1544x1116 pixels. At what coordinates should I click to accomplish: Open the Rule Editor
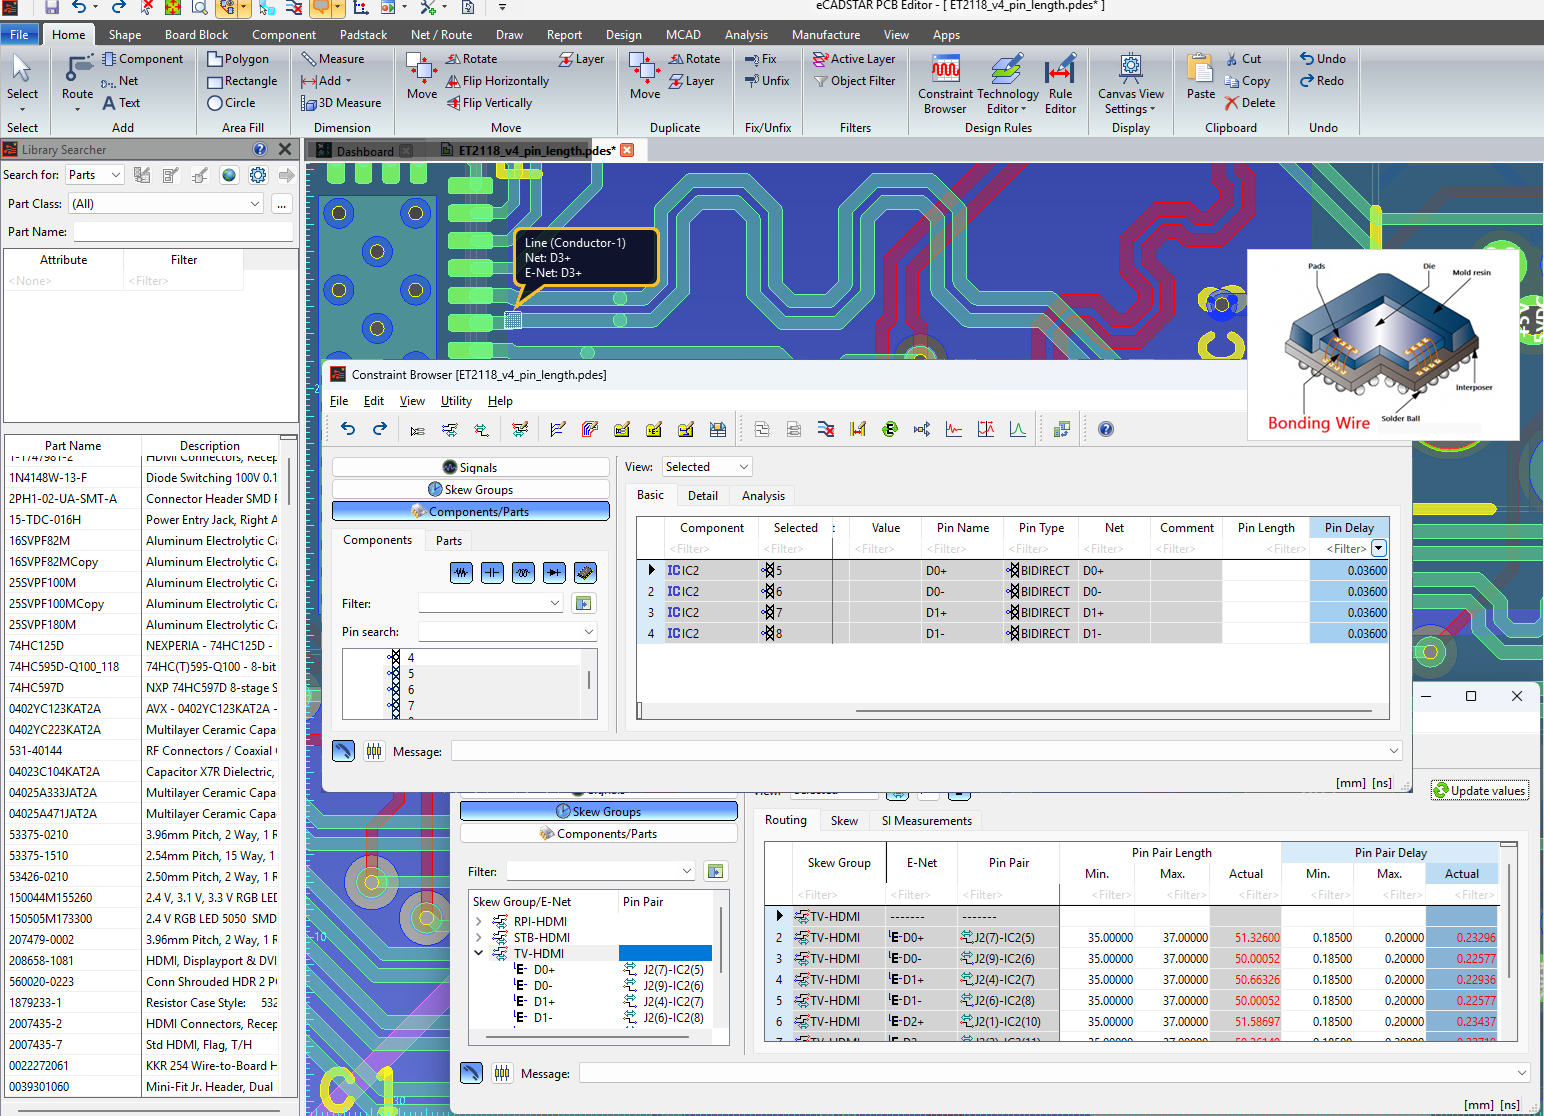(1060, 85)
